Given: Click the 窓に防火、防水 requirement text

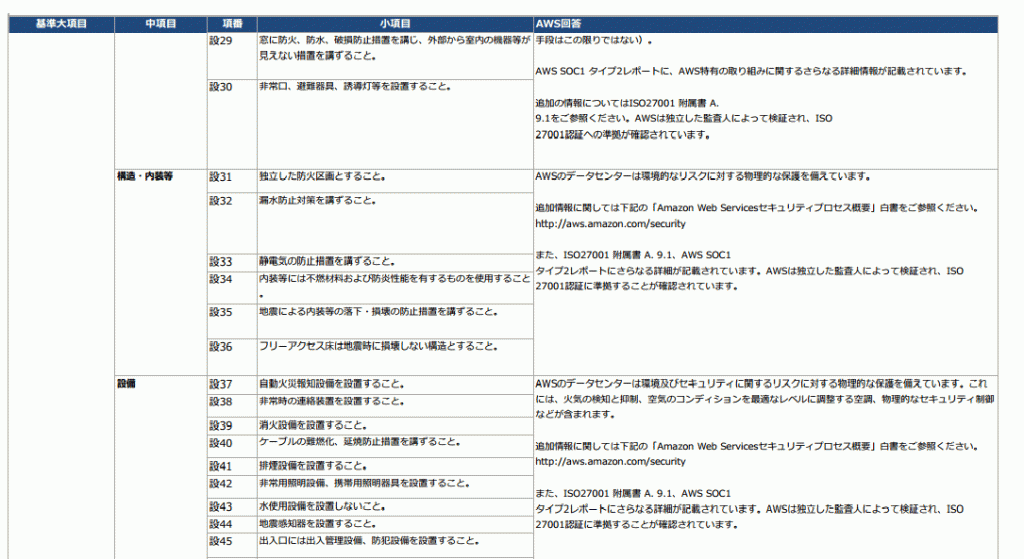Looking at the screenshot, I should 394,48.
